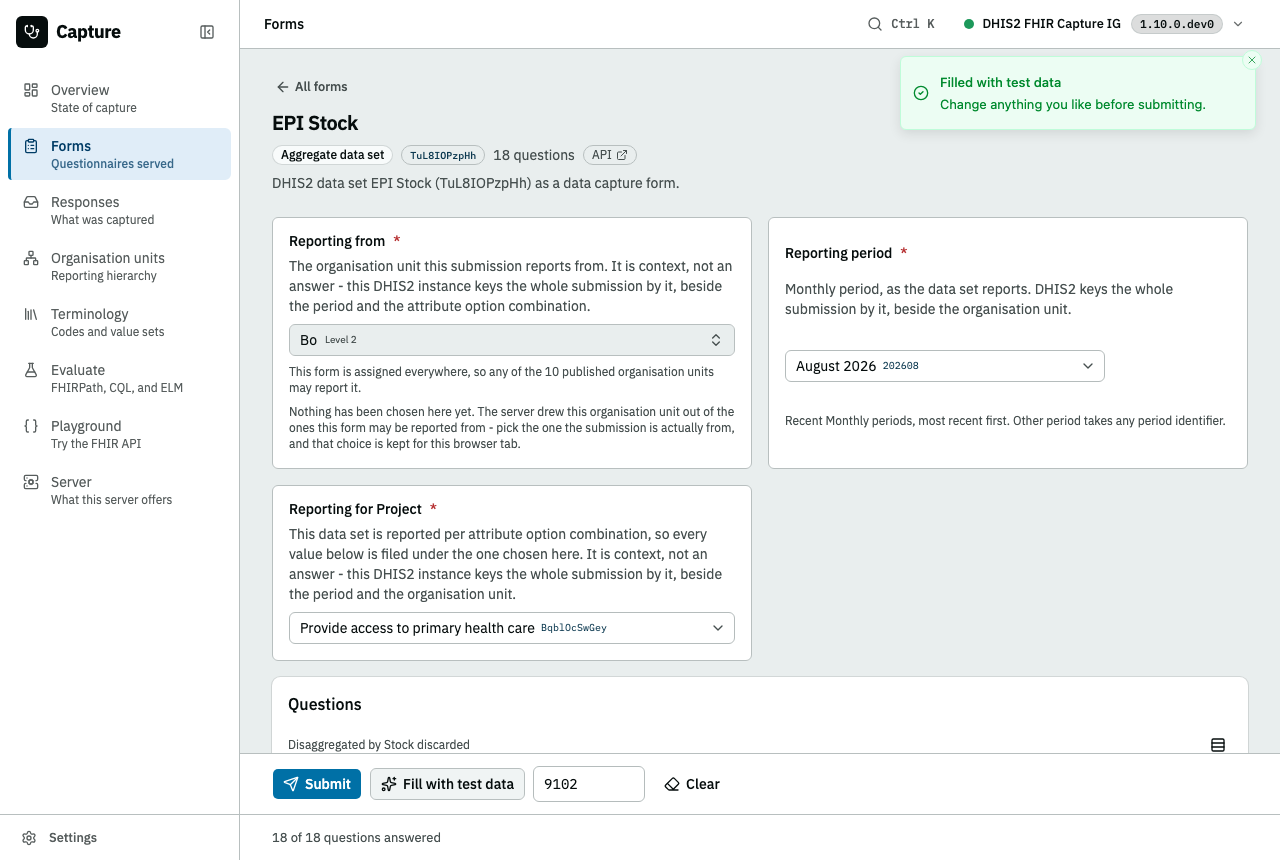Click the Ctrl K shortcut hint

(x=913, y=24)
